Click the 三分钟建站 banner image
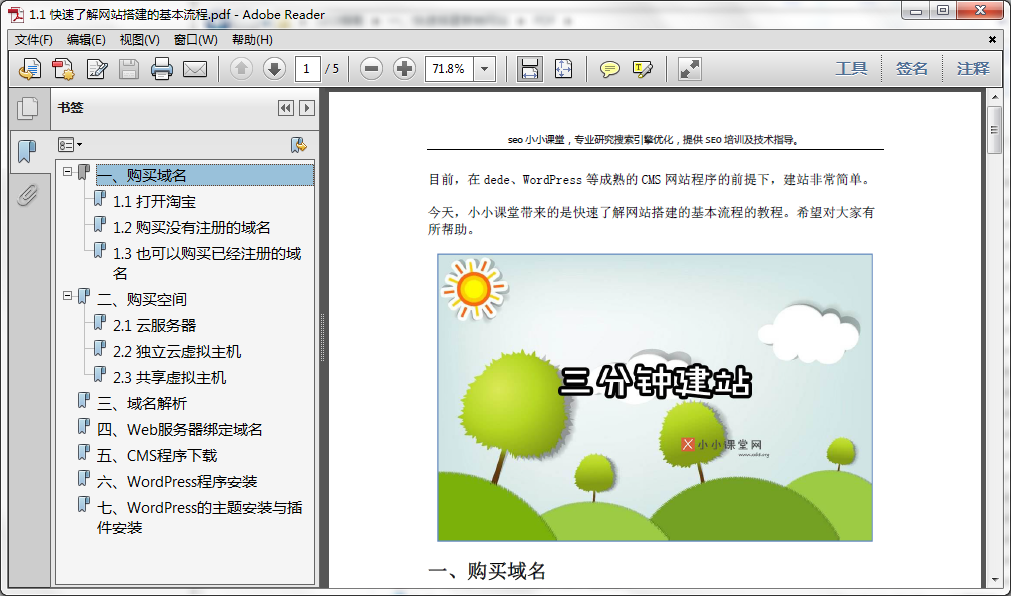 click(654, 397)
